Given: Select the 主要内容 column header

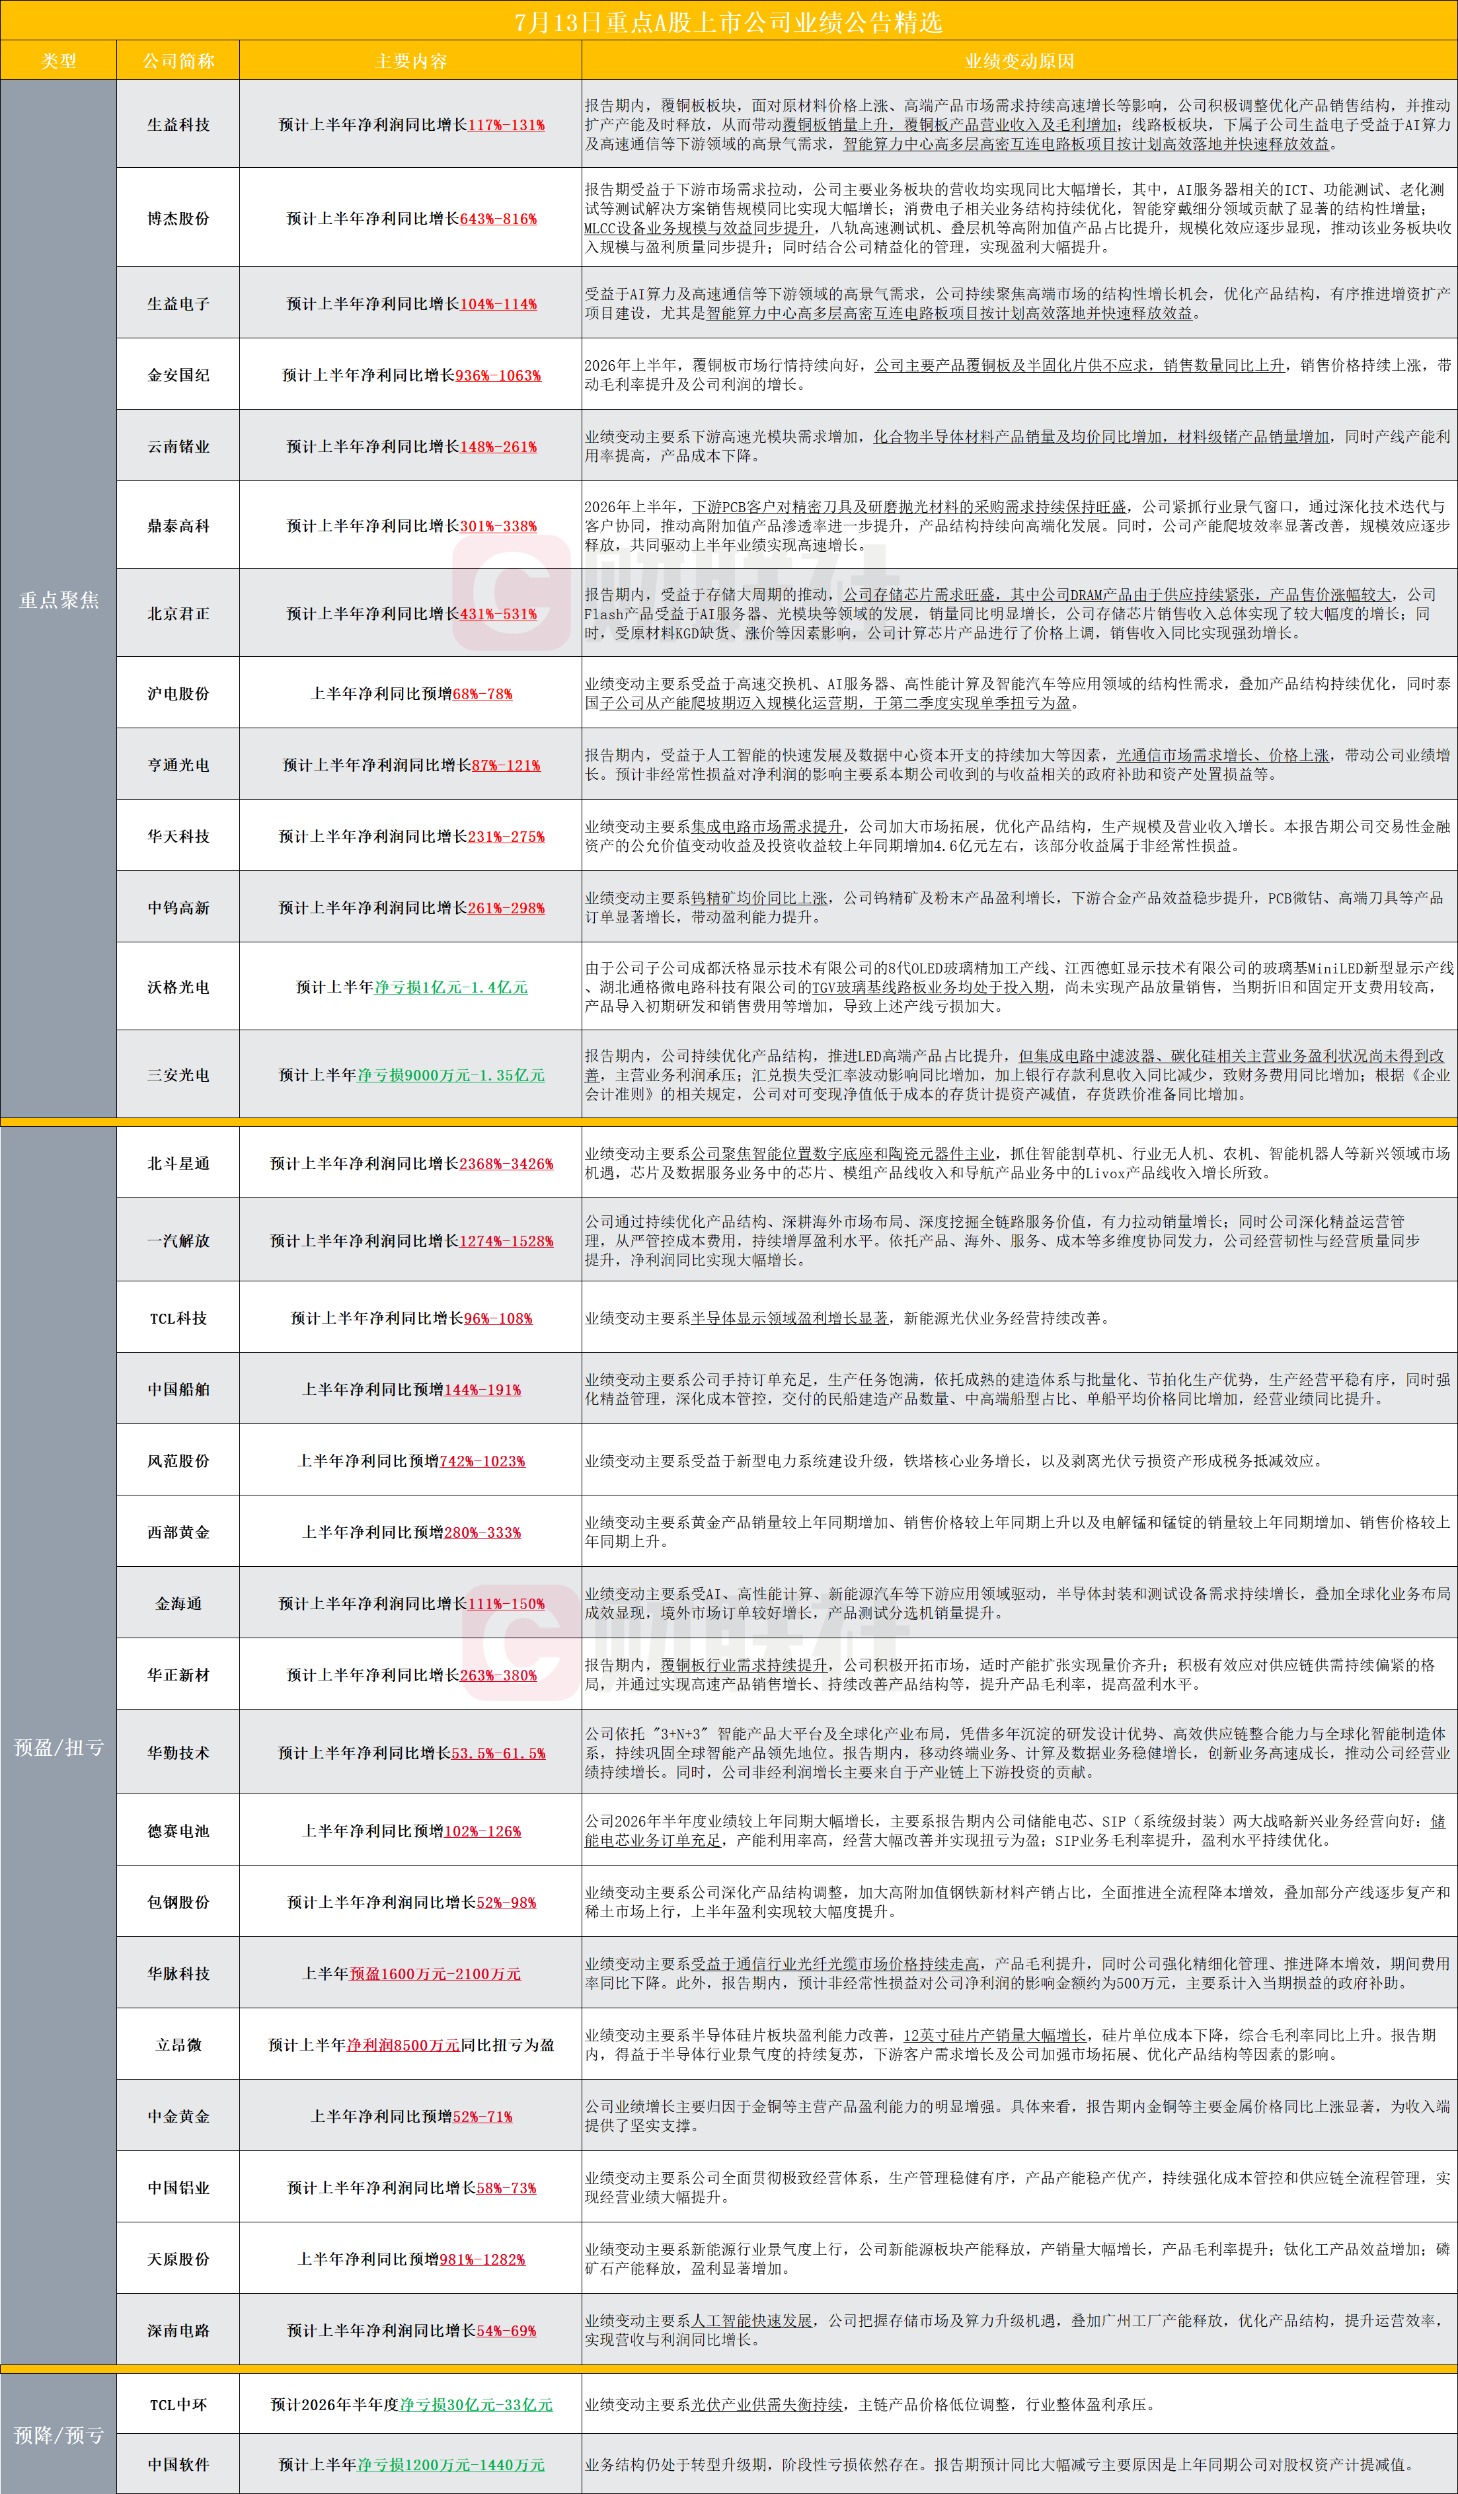Looking at the screenshot, I should (x=411, y=61).
